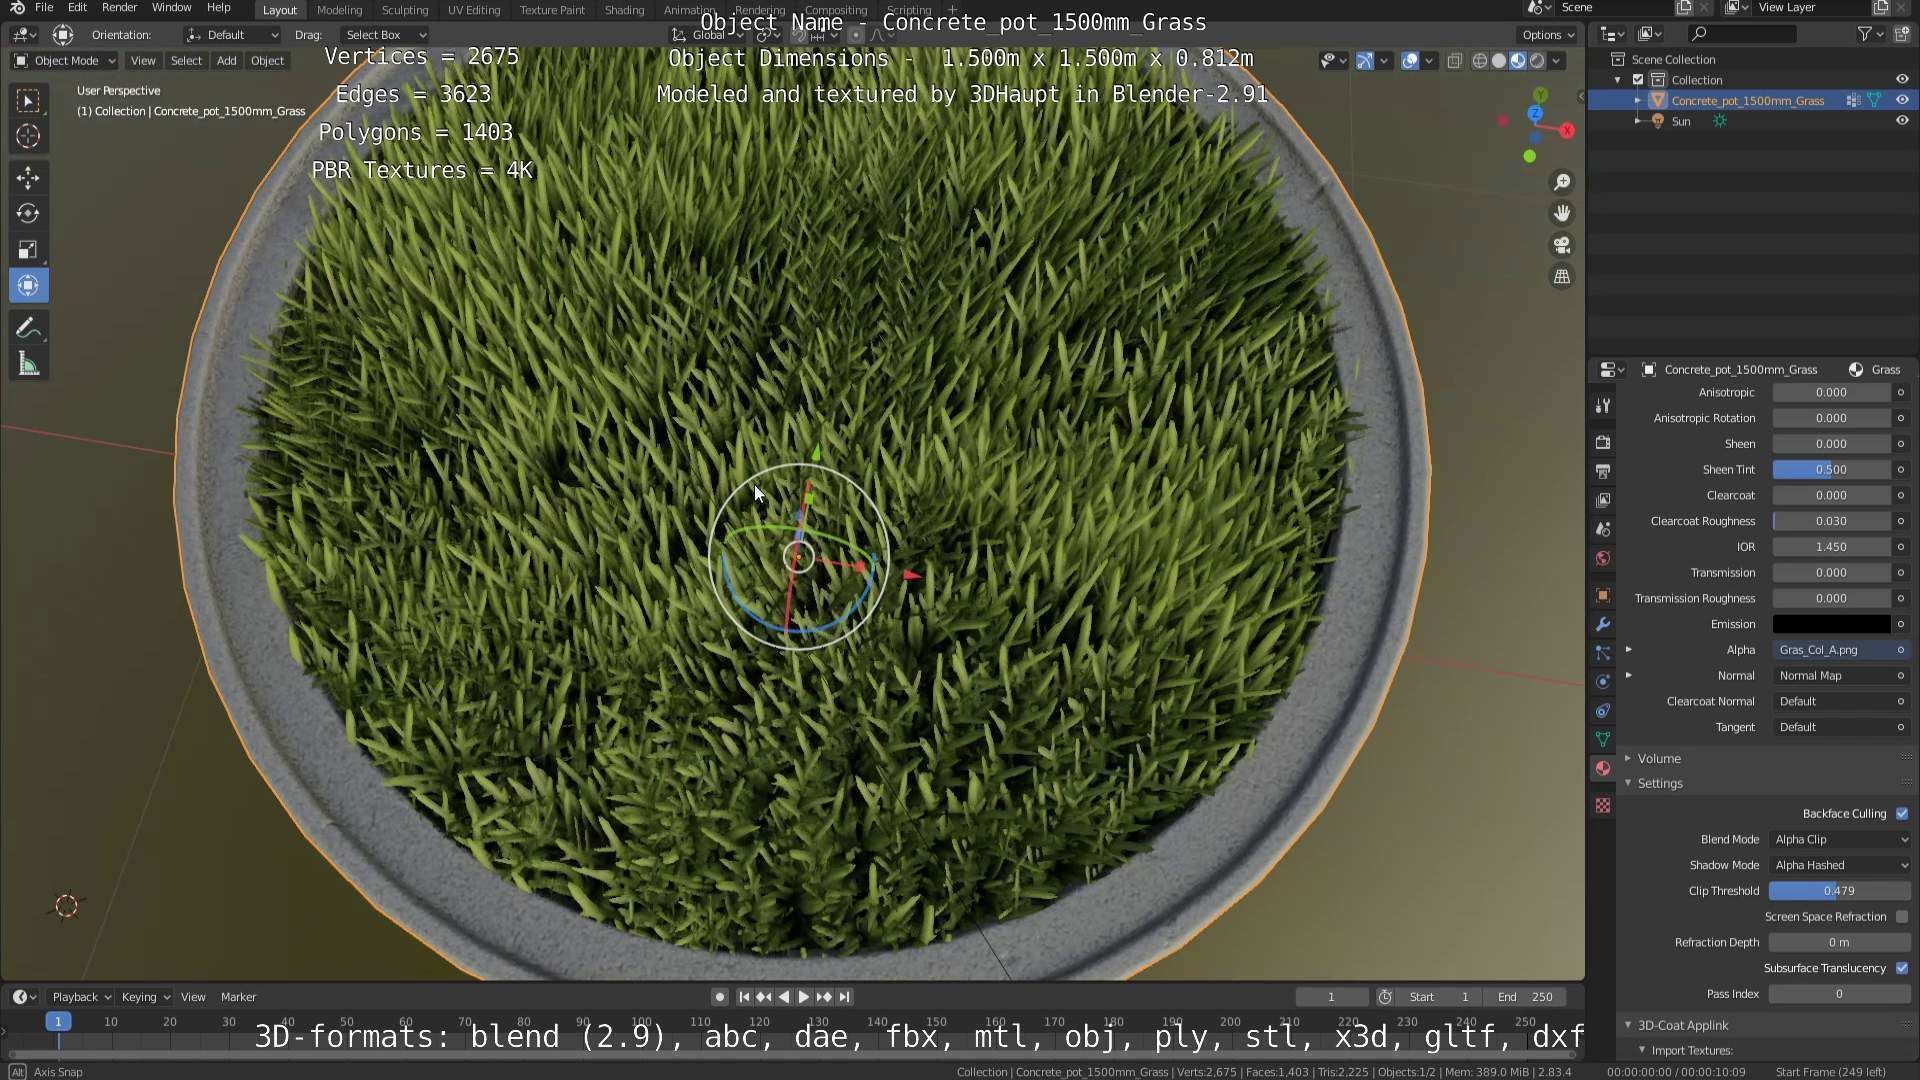Toggle Subsurface Translucency checkbox
Viewport: 1920px width, 1080px height.
point(1902,968)
